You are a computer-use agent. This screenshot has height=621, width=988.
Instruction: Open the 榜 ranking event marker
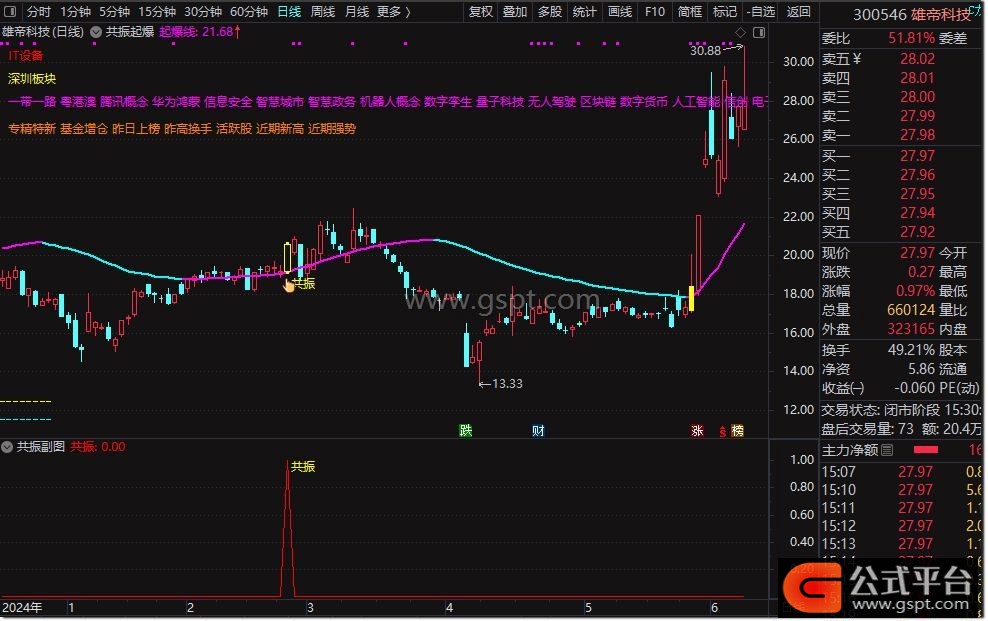coord(737,431)
